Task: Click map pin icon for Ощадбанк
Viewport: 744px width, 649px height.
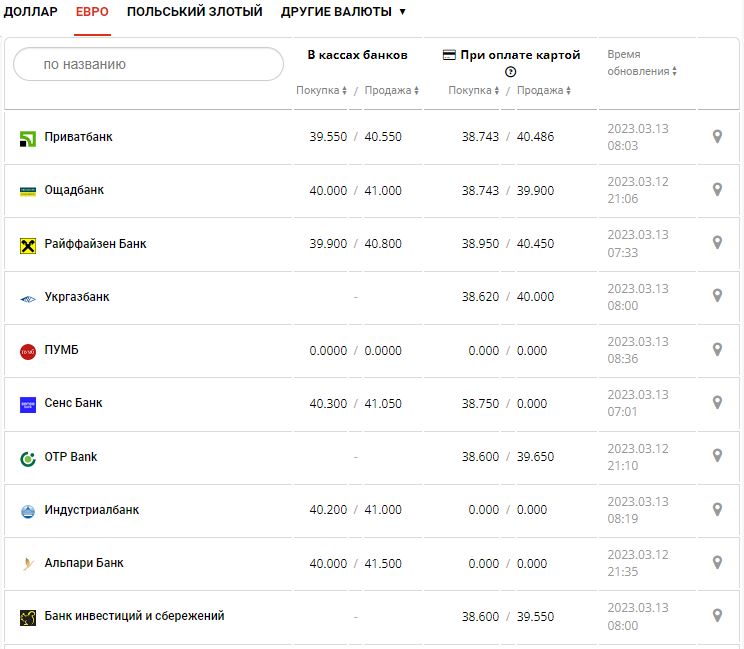Action: 717,190
